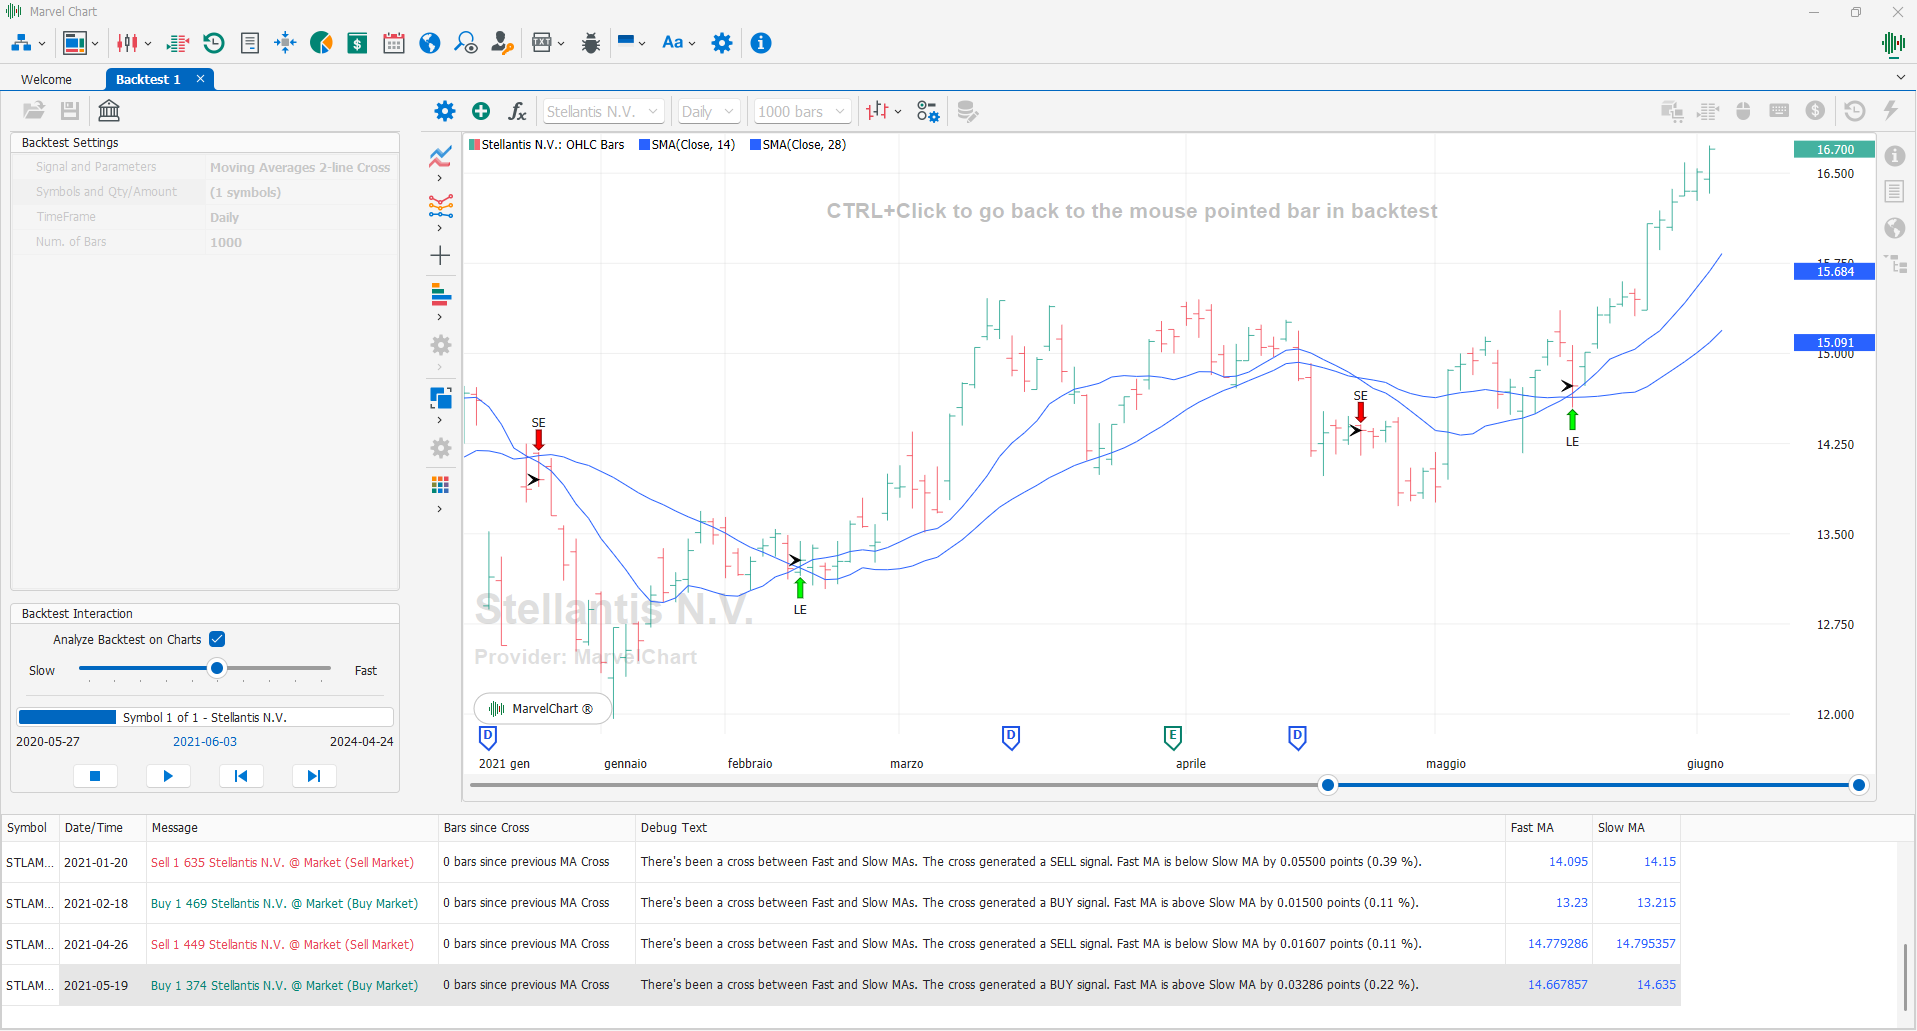This screenshot has height=1031, width=1917.
Task: Open the colored grid tiles tool icon
Action: click(x=440, y=485)
